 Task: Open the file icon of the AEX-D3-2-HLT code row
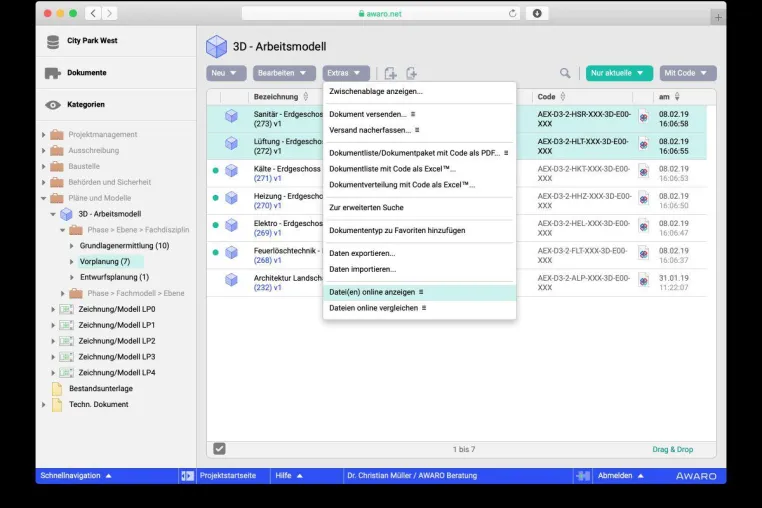point(643,144)
